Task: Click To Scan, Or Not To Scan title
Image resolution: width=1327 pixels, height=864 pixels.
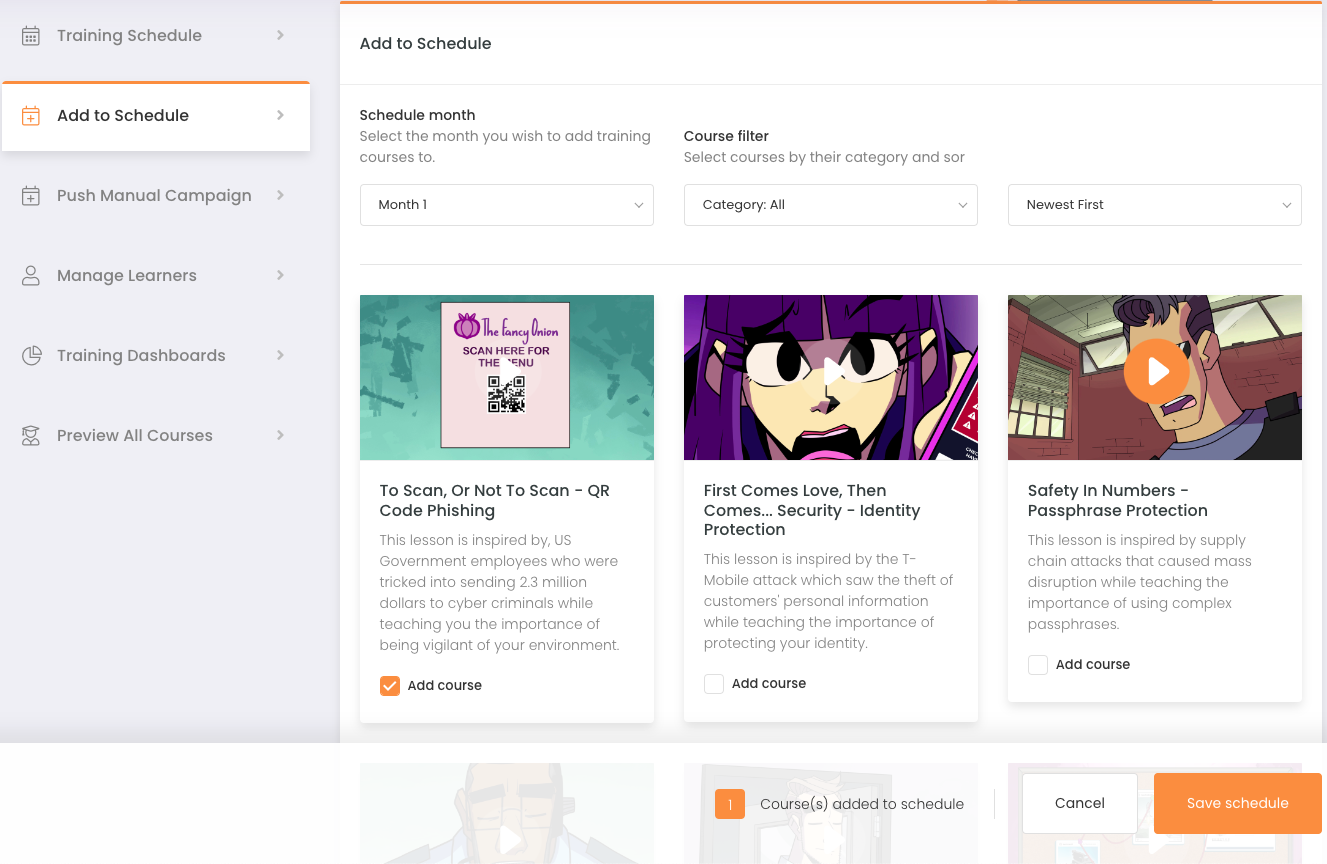Action: point(495,501)
